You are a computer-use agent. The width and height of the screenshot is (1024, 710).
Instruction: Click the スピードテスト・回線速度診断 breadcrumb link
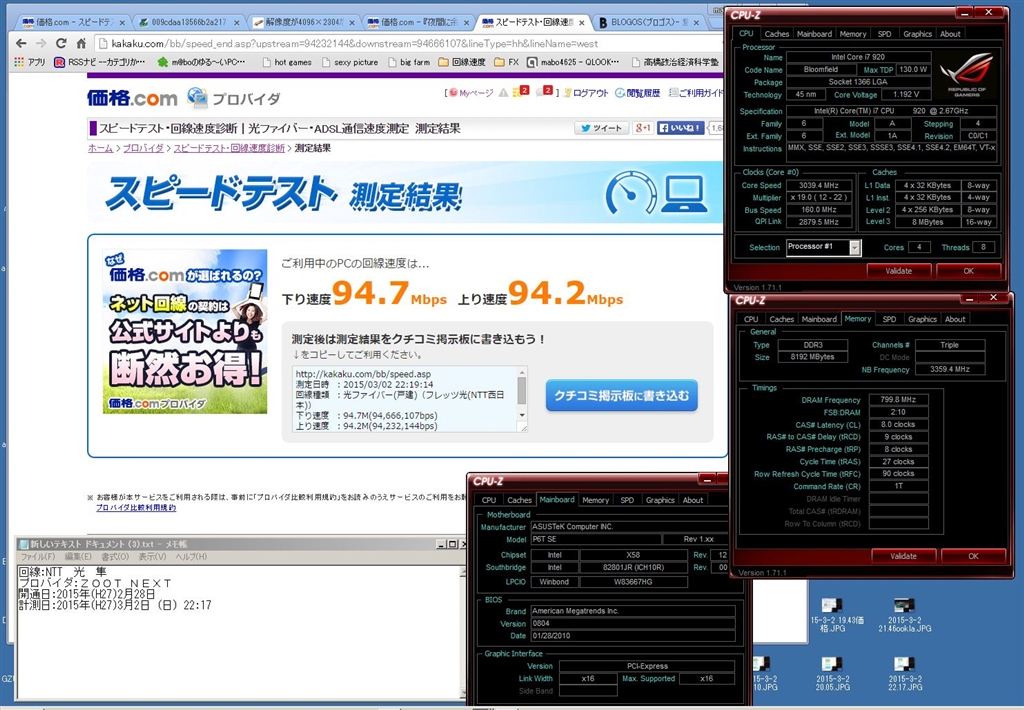tap(229, 148)
